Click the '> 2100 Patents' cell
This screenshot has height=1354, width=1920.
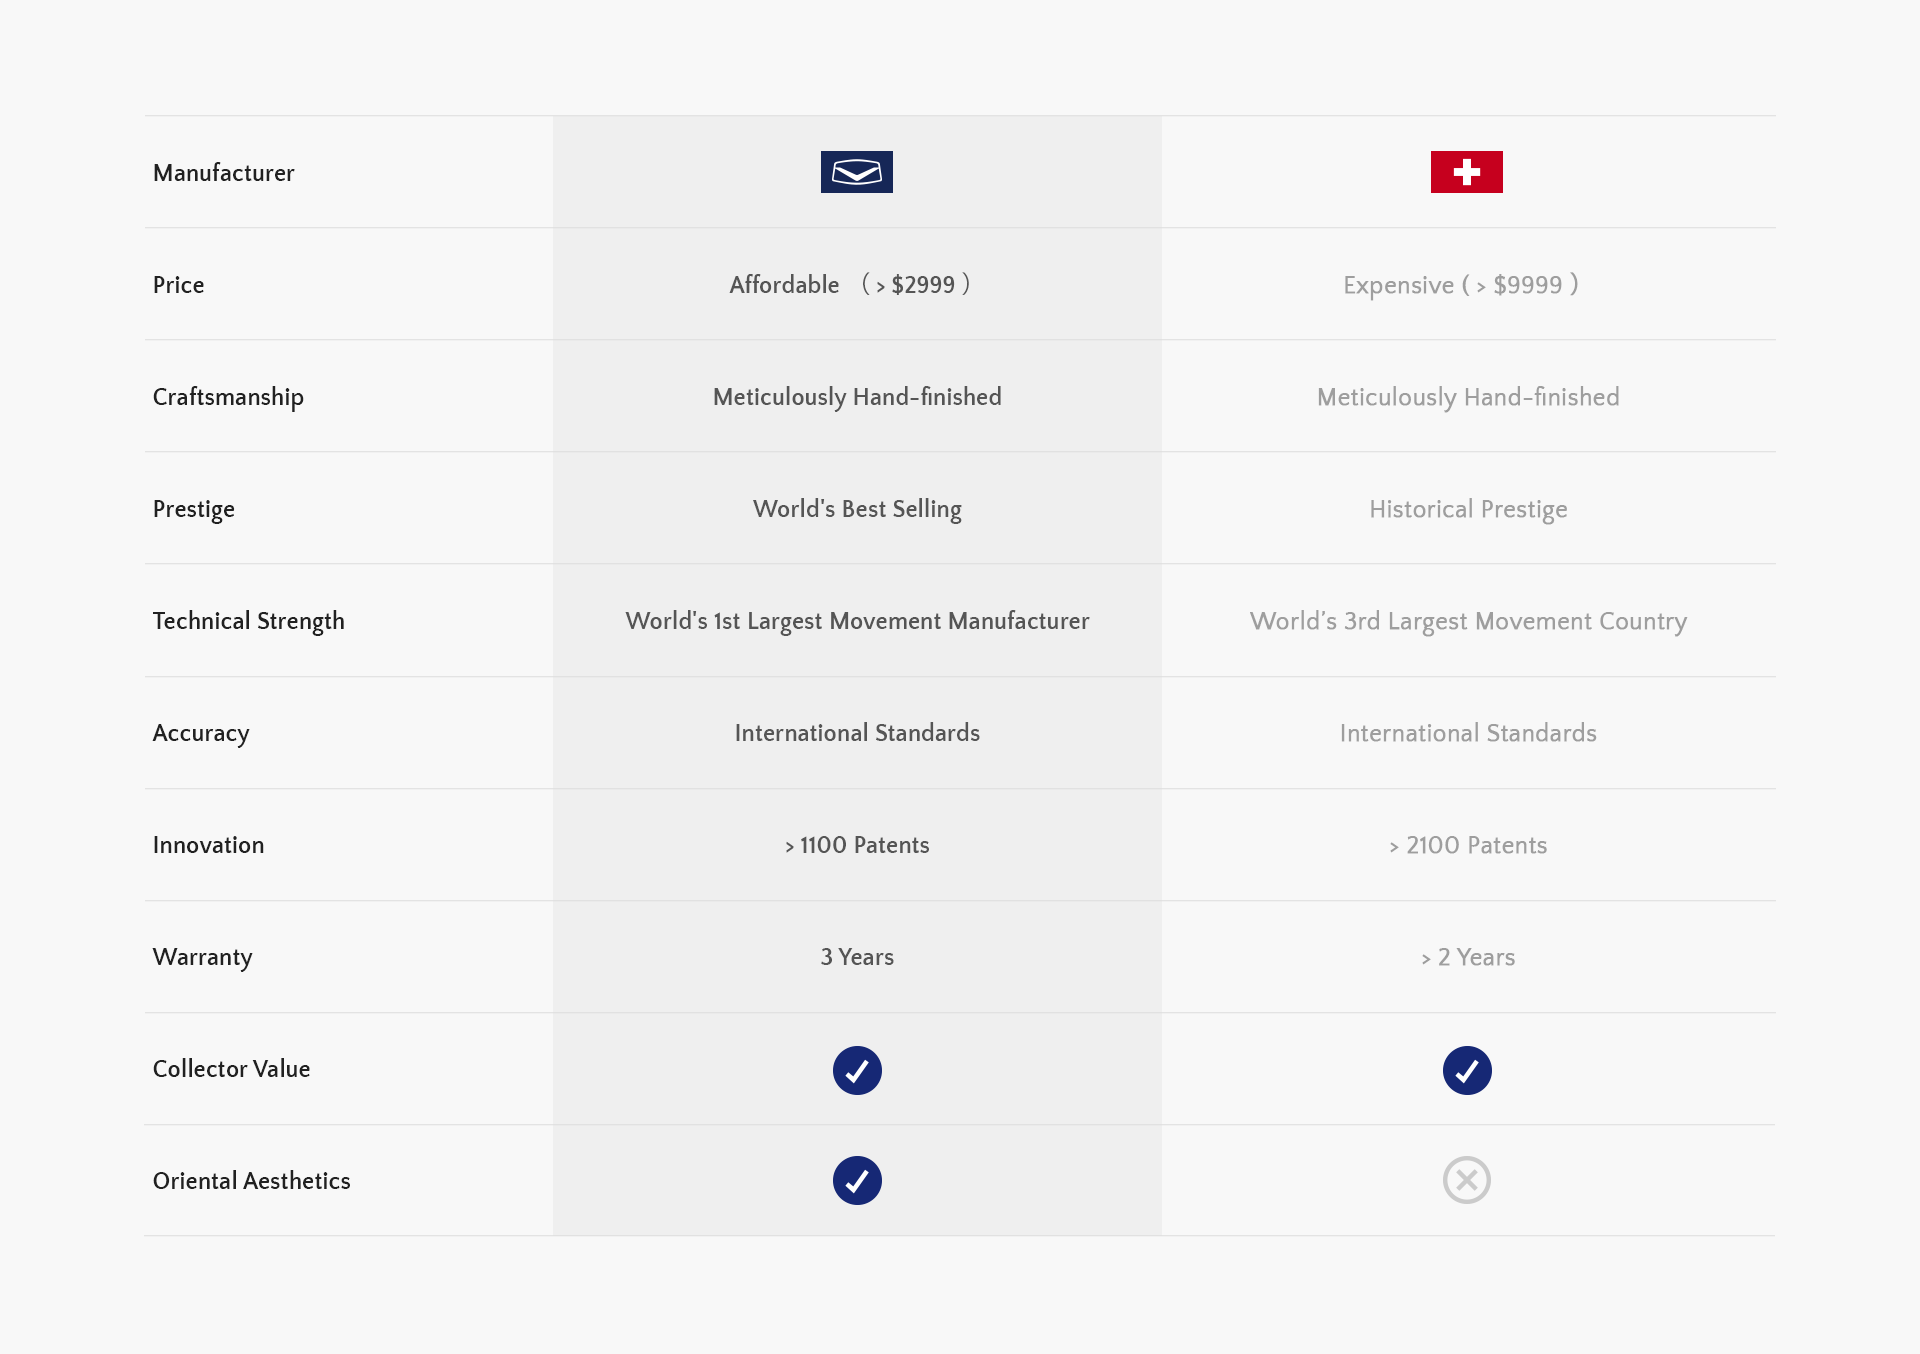click(1468, 845)
